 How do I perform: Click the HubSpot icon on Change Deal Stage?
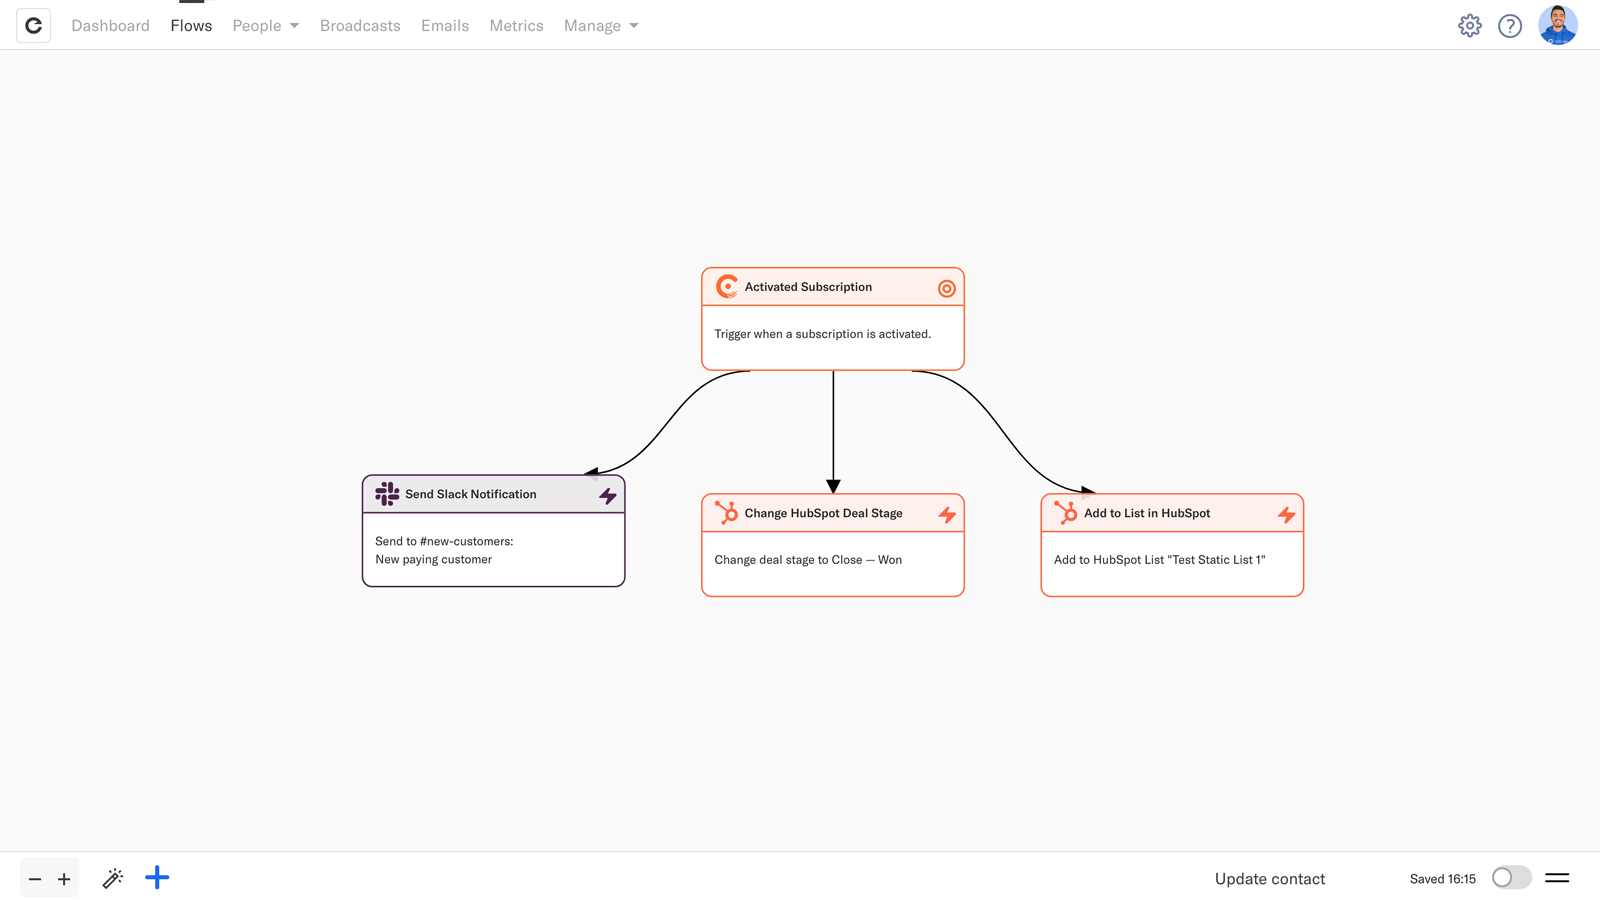726,513
